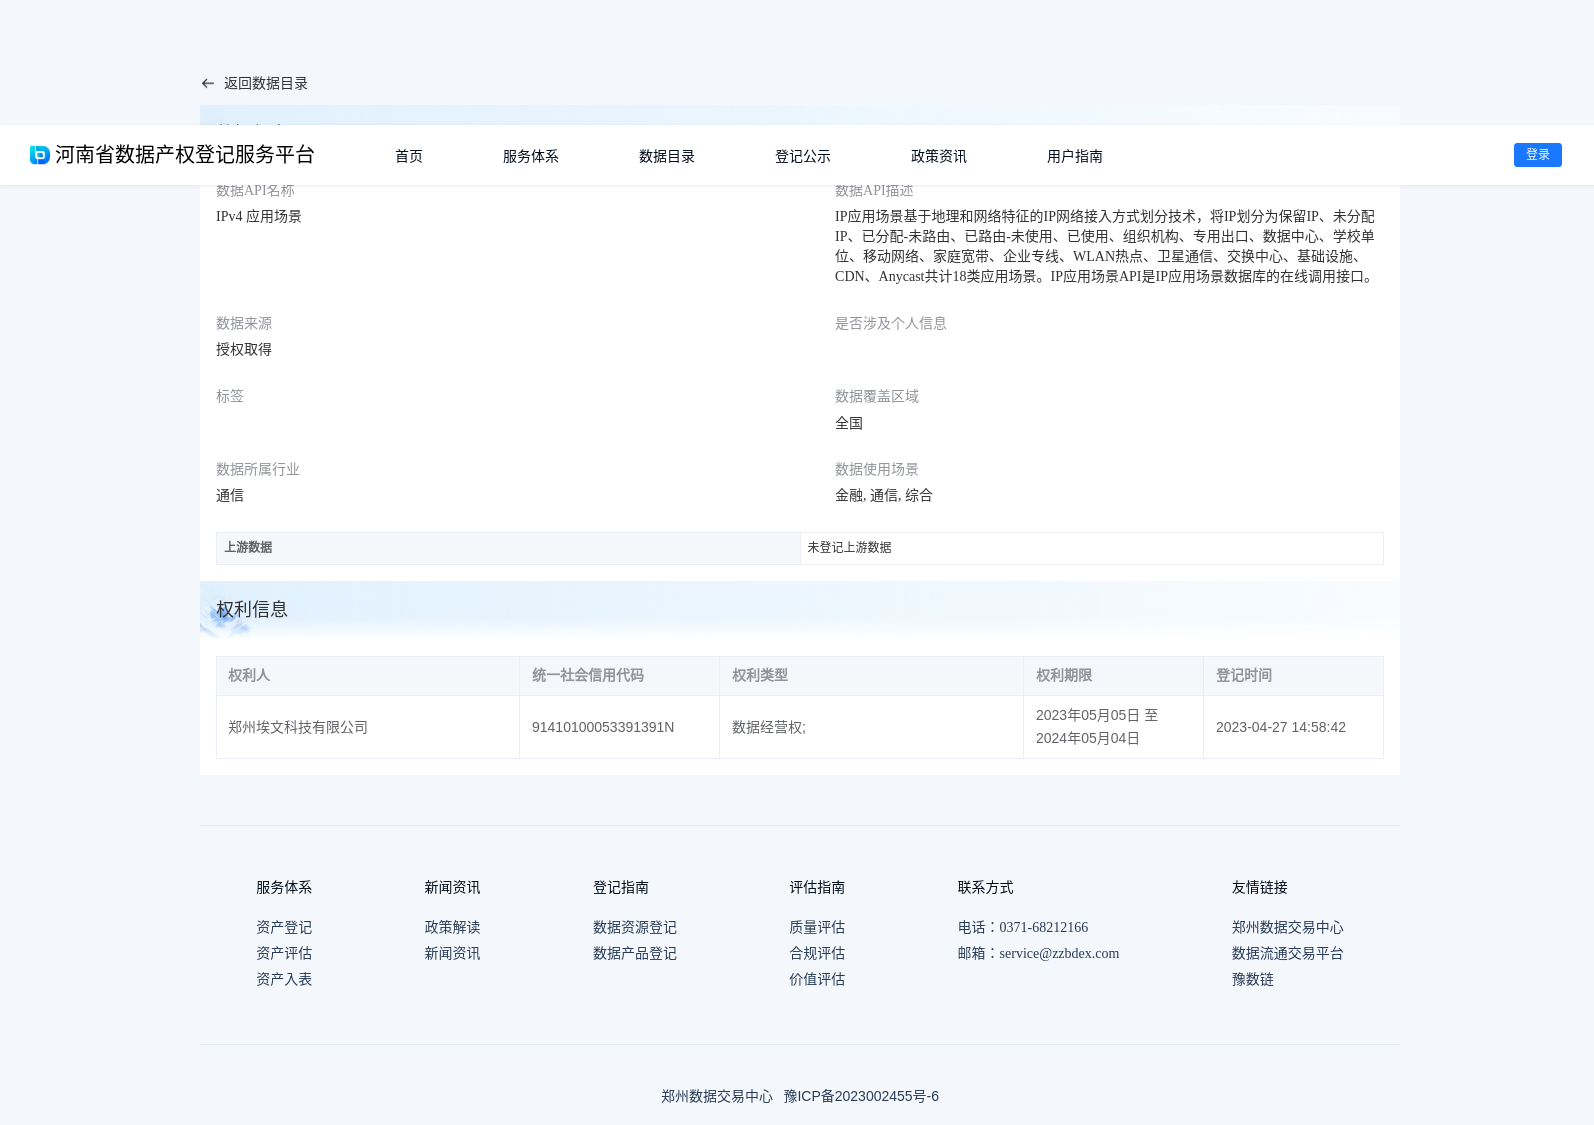This screenshot has height=1125, width=1594.
Task: Open 资产入表 footer link
Action: pos(284,980)
